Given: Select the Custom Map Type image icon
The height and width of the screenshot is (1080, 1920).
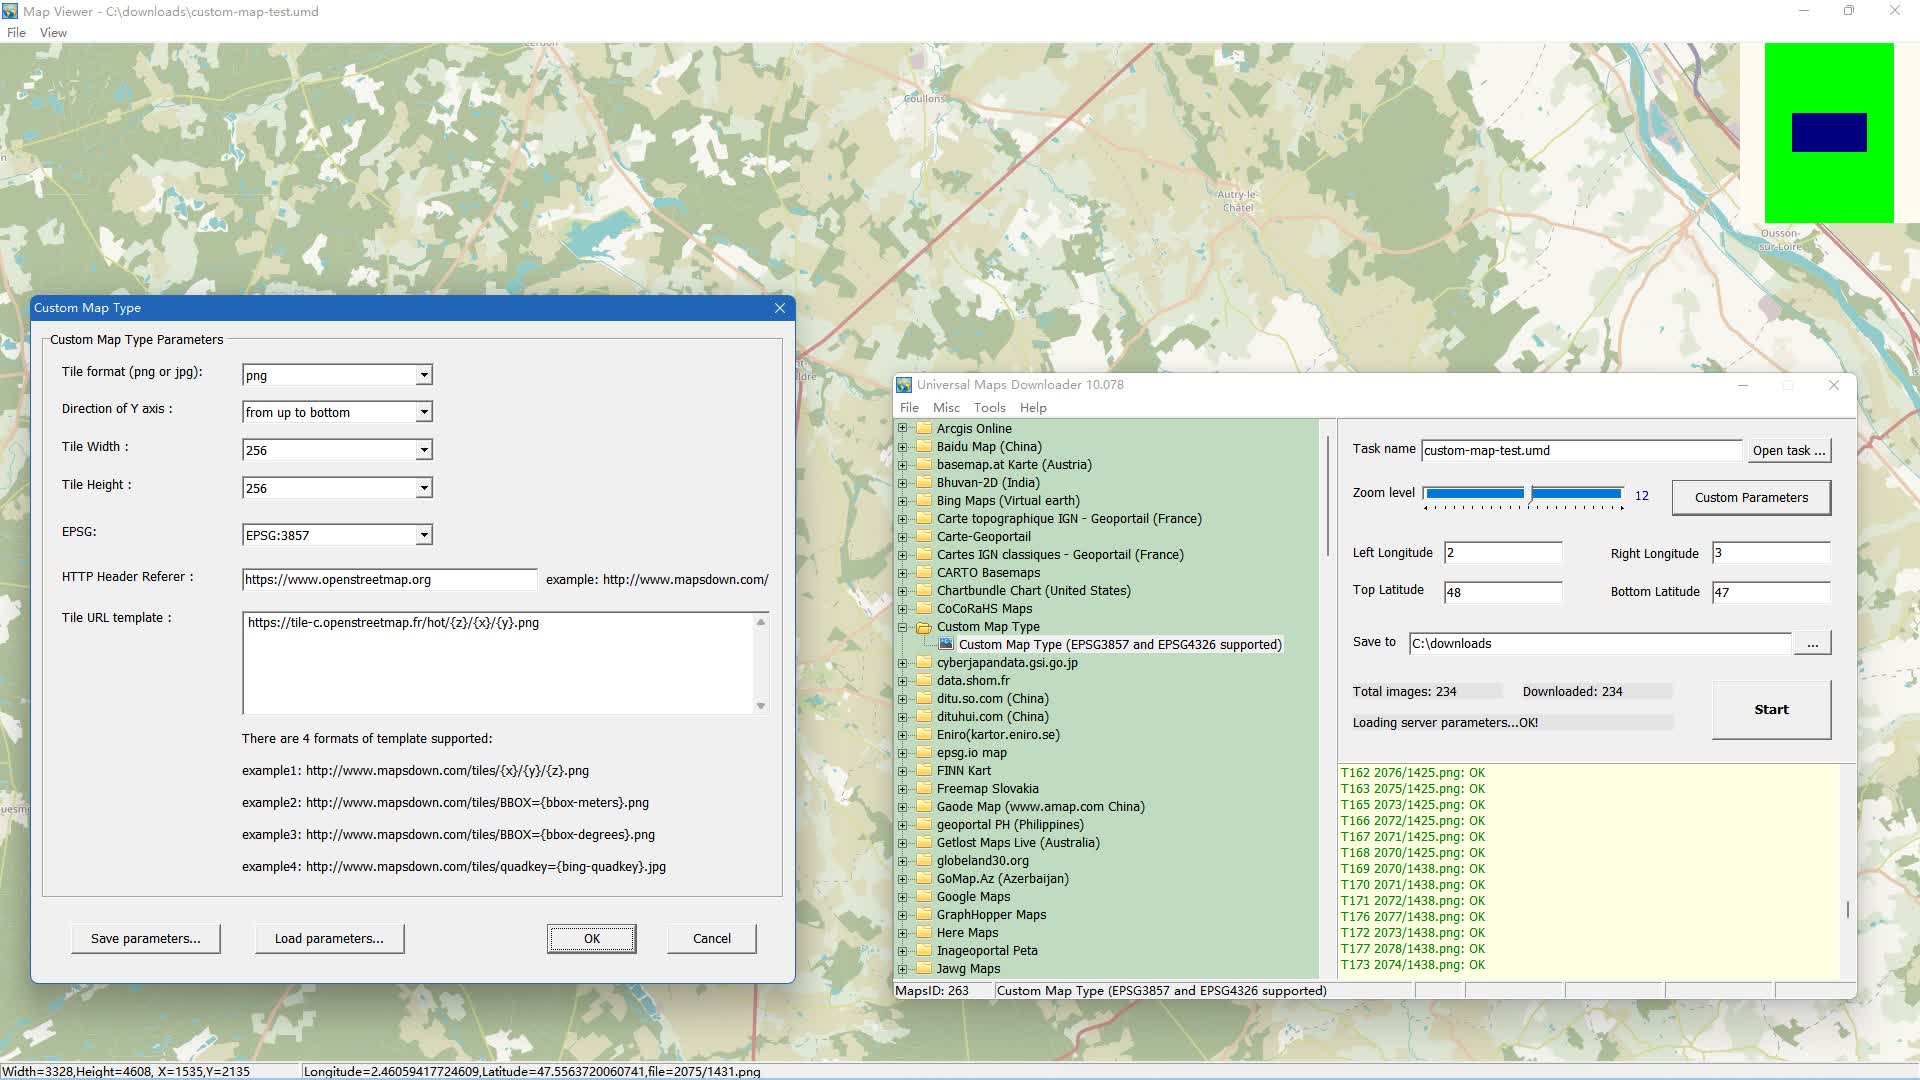Looking at the screenshot, I should 945,644.
